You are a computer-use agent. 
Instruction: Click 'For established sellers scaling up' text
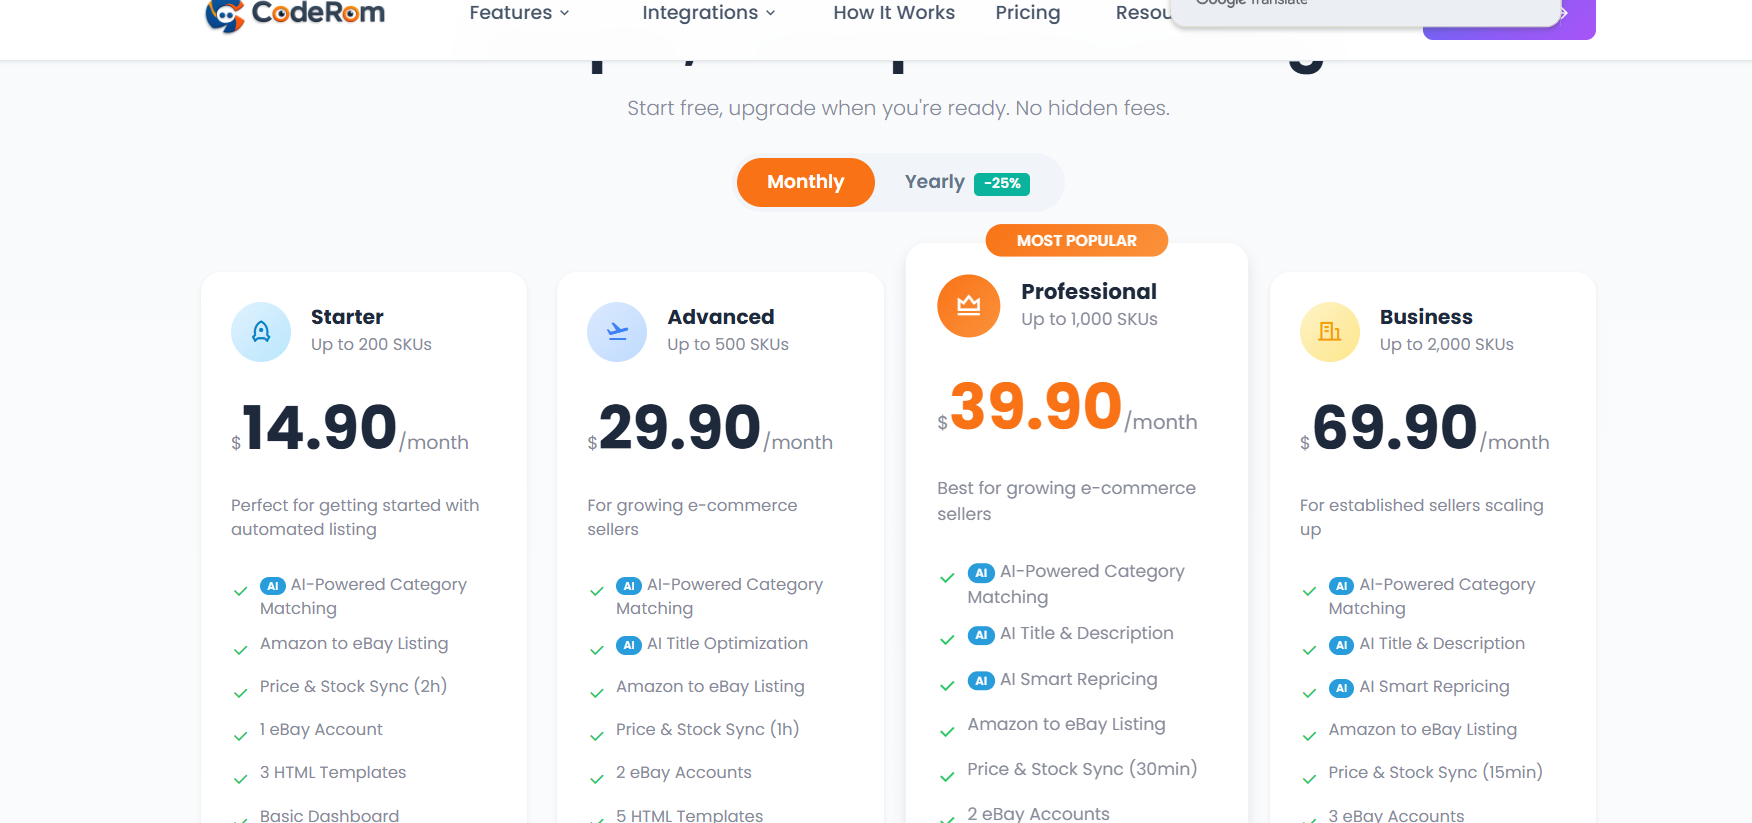click(x=1421, y=517)
